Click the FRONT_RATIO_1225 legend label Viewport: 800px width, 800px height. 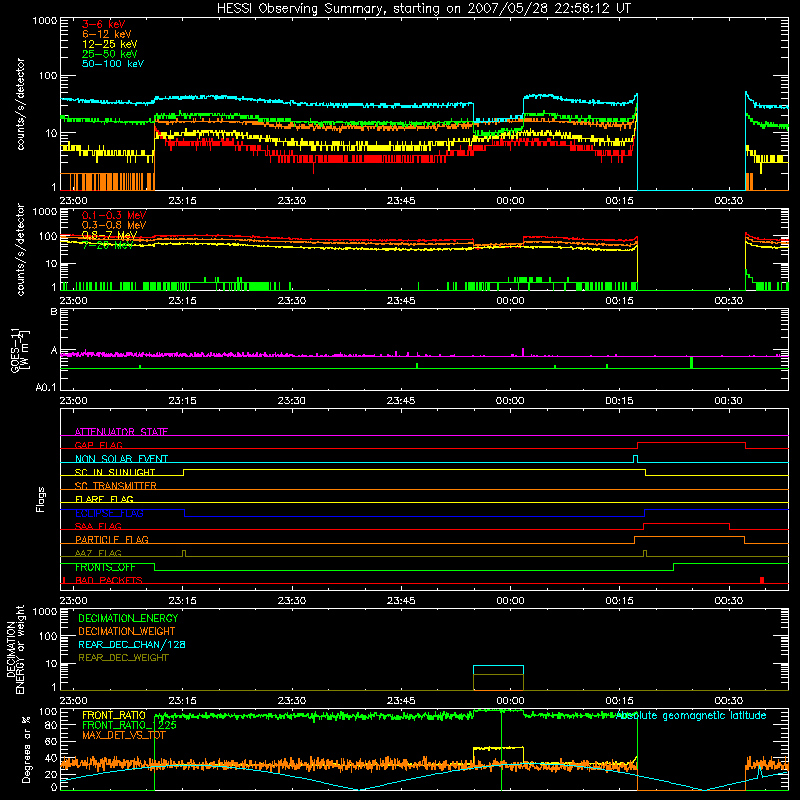click(x=129, y=725)
